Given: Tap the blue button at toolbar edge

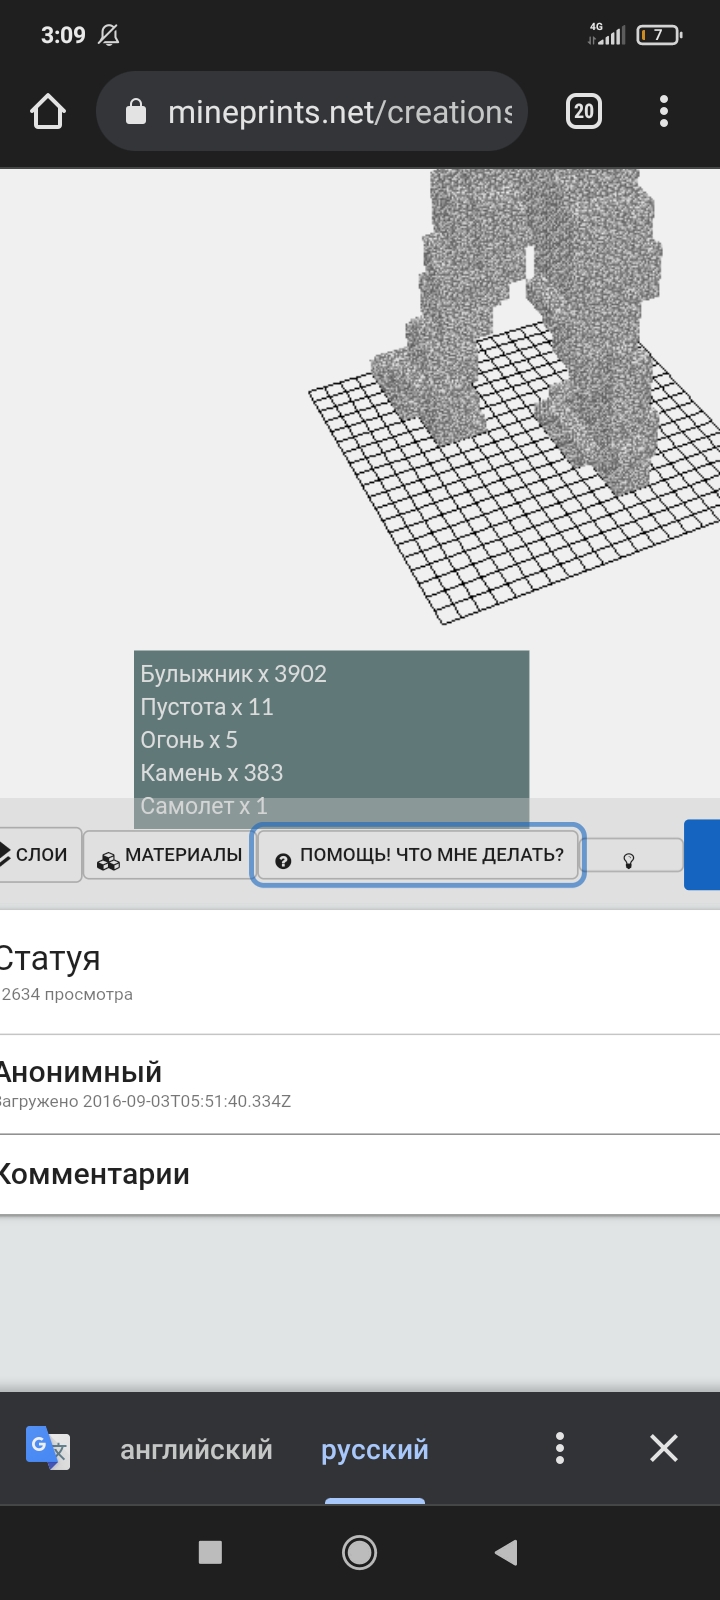Looking at the screenshot, I should pos(702,855).
